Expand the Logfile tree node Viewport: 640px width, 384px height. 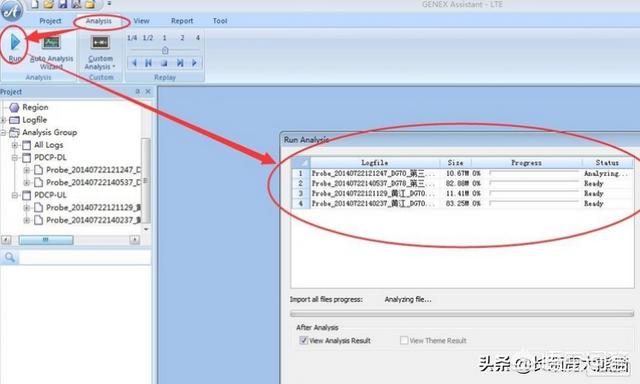coord(4,120)
